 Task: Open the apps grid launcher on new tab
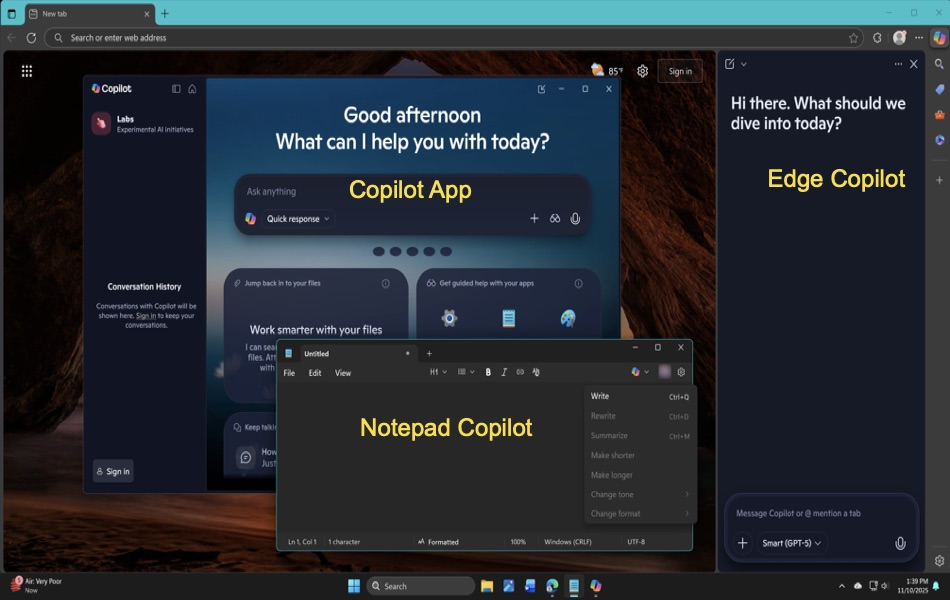(27, 71)
